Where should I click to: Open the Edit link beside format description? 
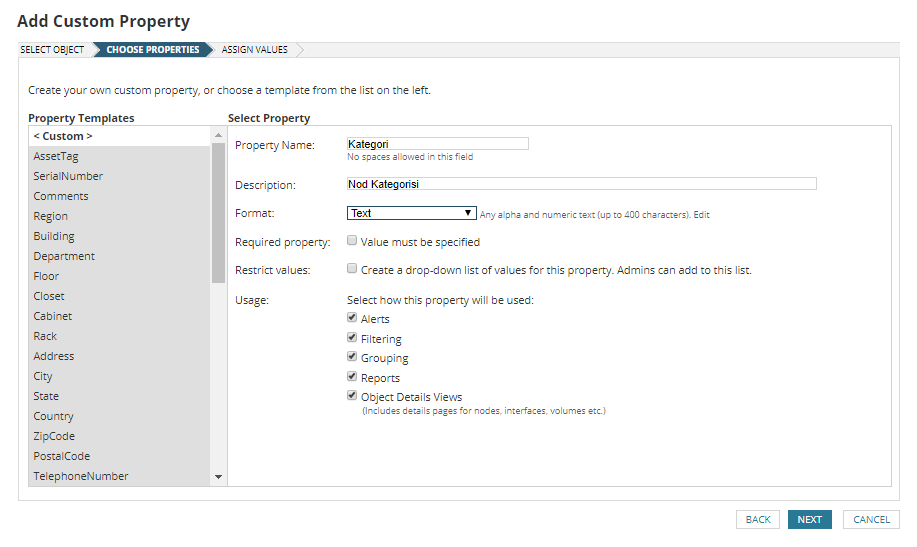pos(701,215)
